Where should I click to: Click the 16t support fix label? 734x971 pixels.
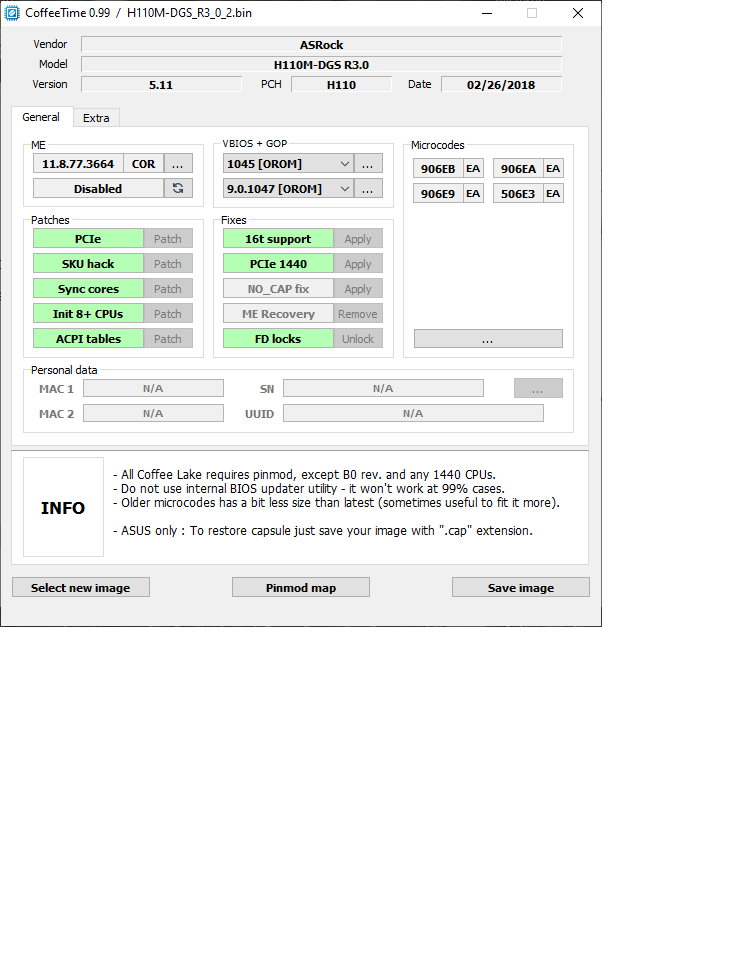point(278,238)
